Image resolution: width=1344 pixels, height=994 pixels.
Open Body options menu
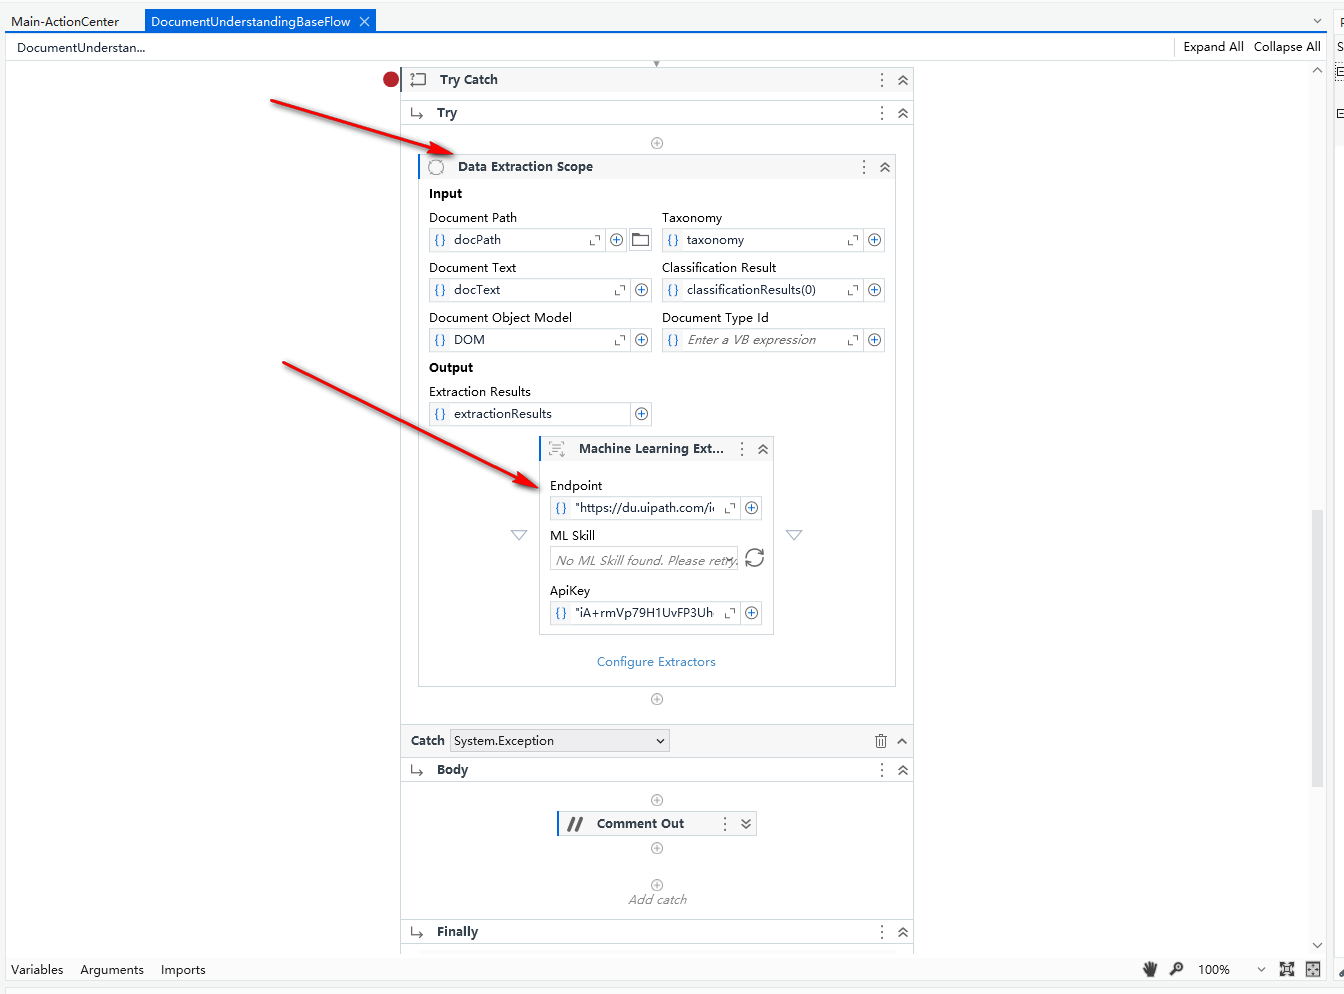click(881, 770)
